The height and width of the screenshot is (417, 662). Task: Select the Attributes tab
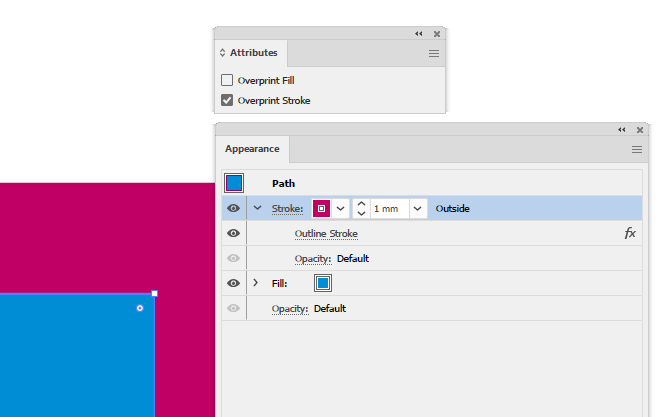(254, 53)
